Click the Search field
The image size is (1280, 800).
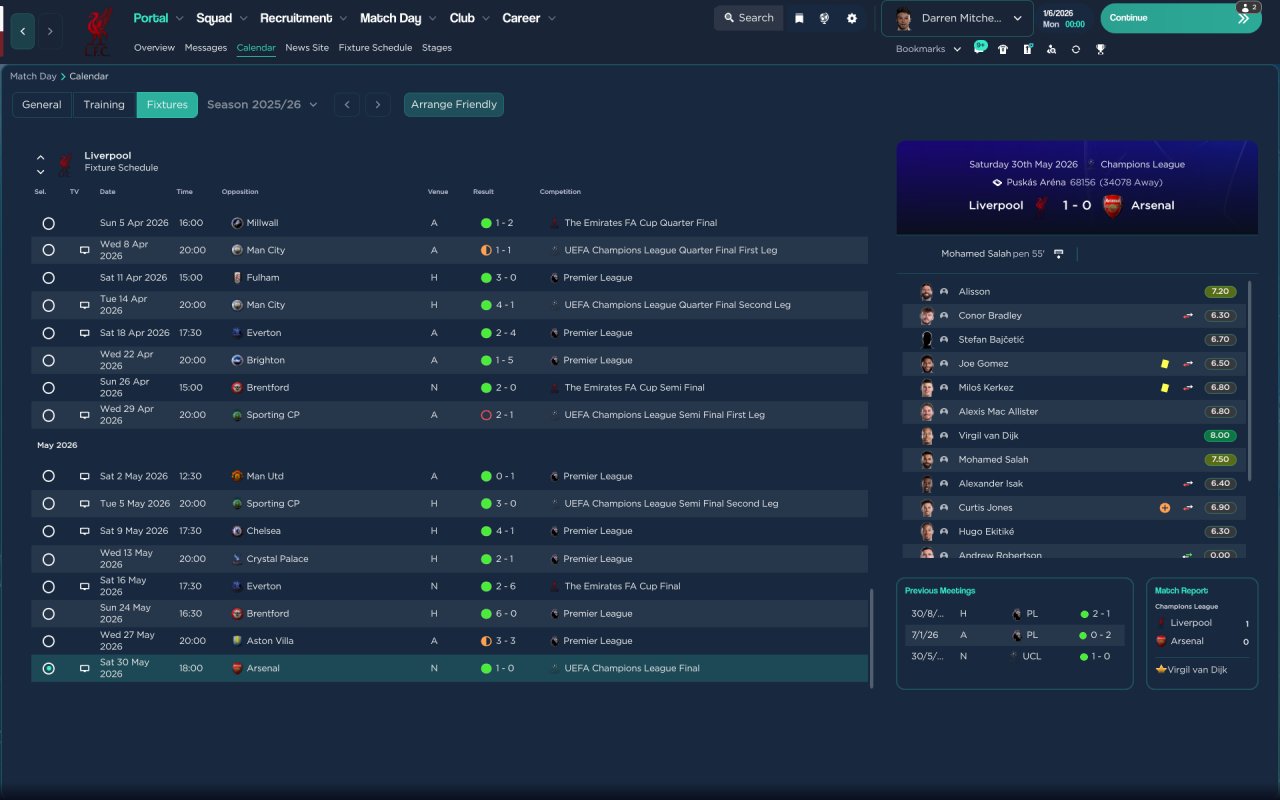pos(749,18)
